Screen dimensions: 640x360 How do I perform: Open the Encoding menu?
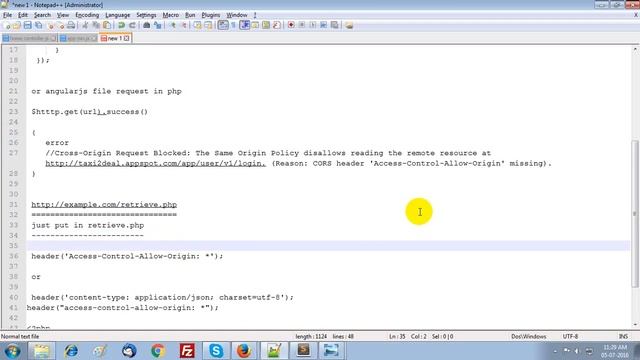click(87, 15)
